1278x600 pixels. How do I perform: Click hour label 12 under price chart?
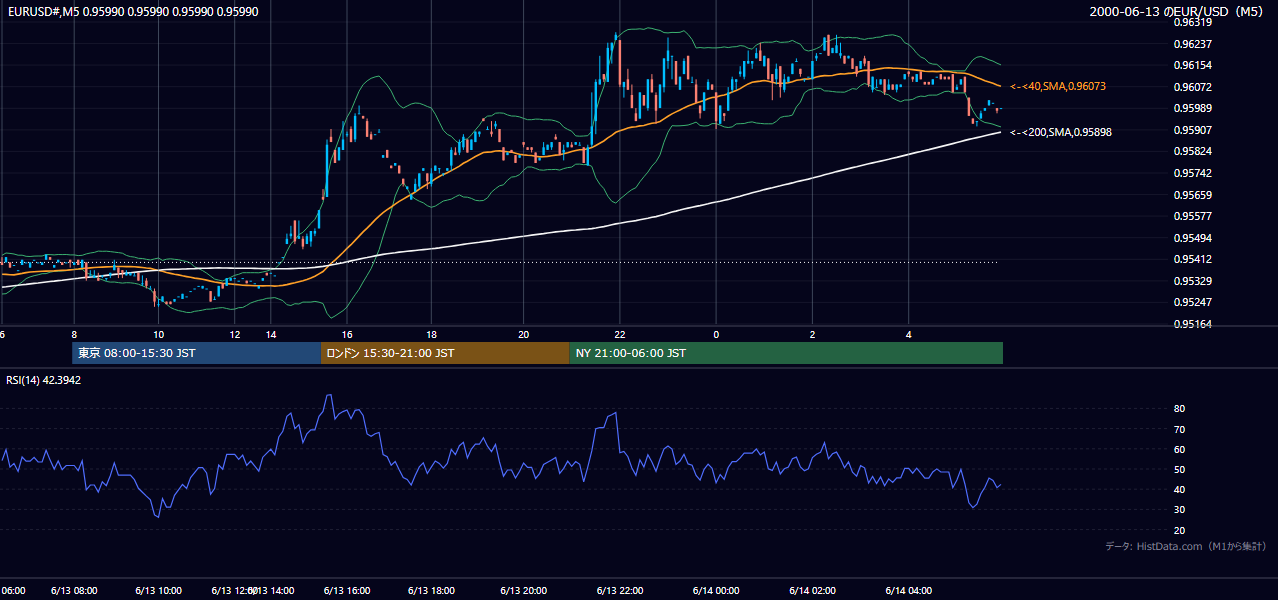[x=234, y=334]
